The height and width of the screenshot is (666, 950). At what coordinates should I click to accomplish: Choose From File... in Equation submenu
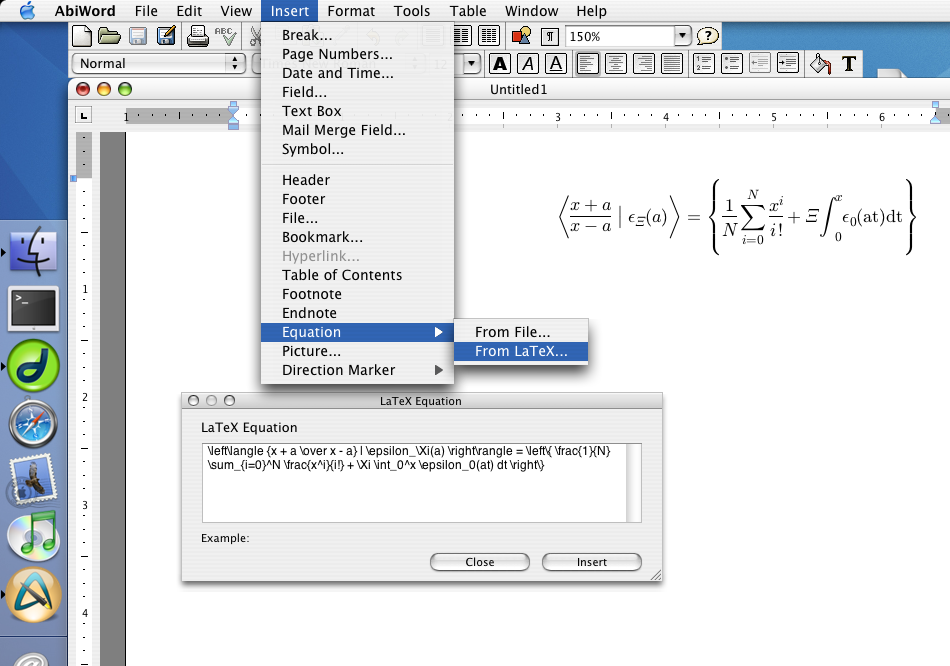(x=521, y=332)
